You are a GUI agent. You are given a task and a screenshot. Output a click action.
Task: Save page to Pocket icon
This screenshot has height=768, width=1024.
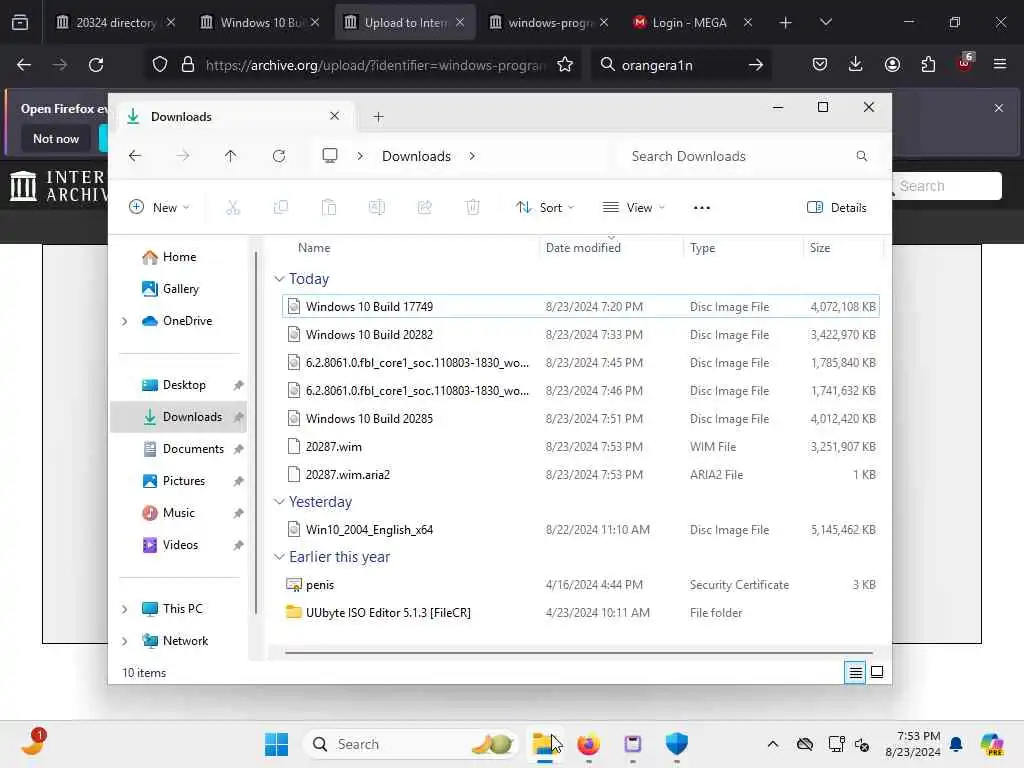click(820, 64)
